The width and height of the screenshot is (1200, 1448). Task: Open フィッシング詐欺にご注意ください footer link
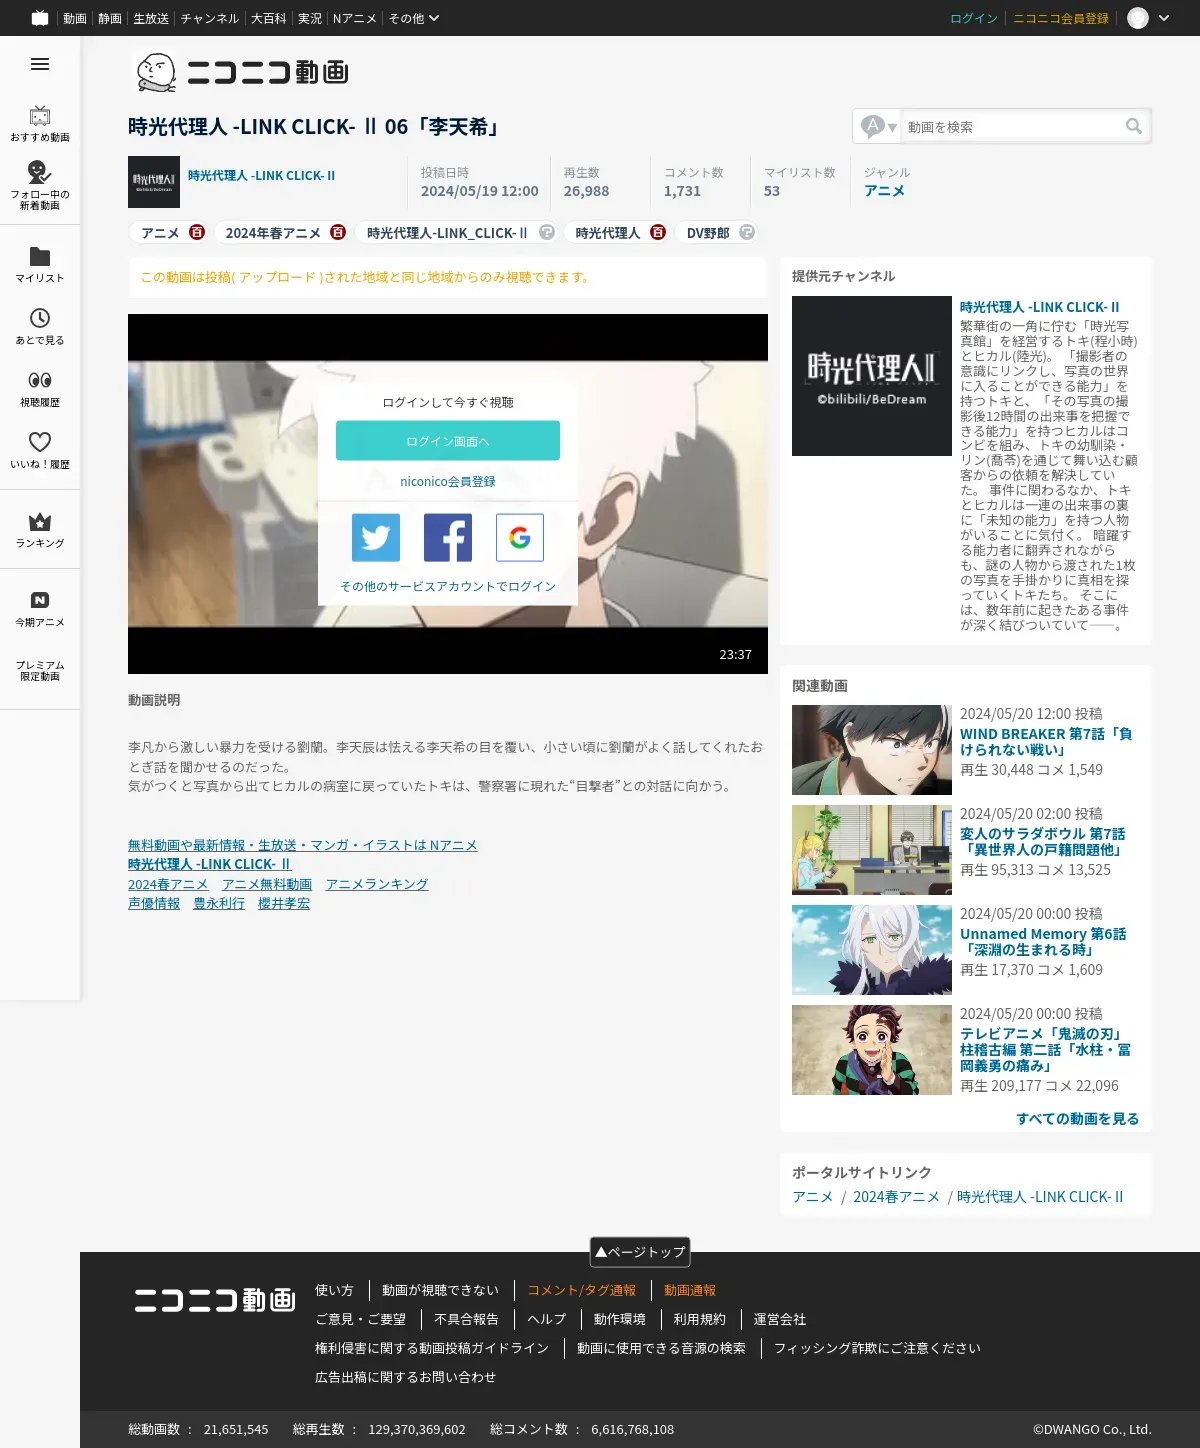(877, 1348)
